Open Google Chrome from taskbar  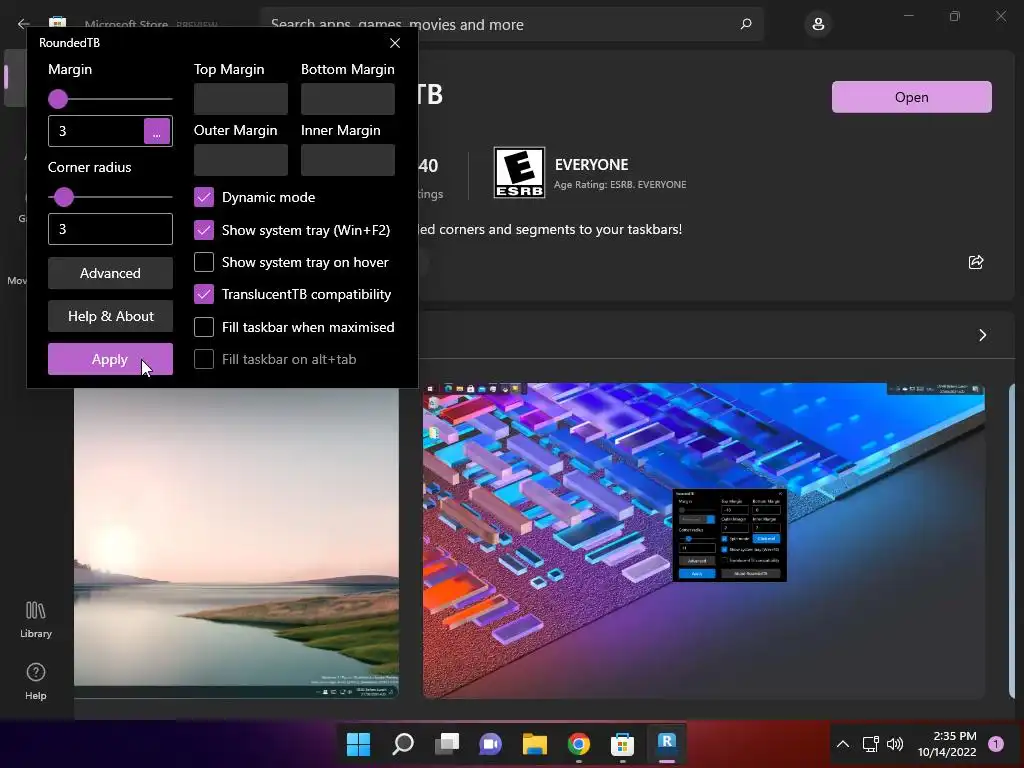579,744
